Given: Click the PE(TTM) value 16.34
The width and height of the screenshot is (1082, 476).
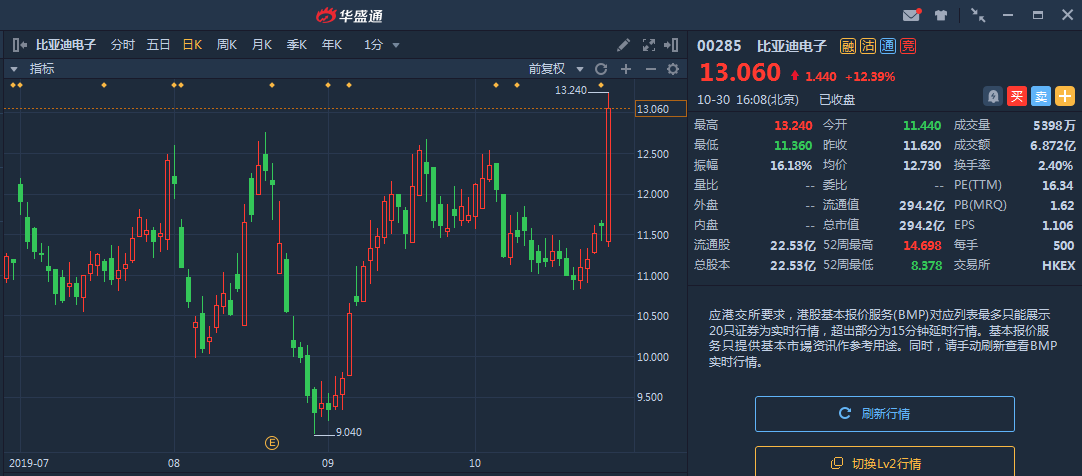Looking at the screenshot, I should [x=1059, y=186].
